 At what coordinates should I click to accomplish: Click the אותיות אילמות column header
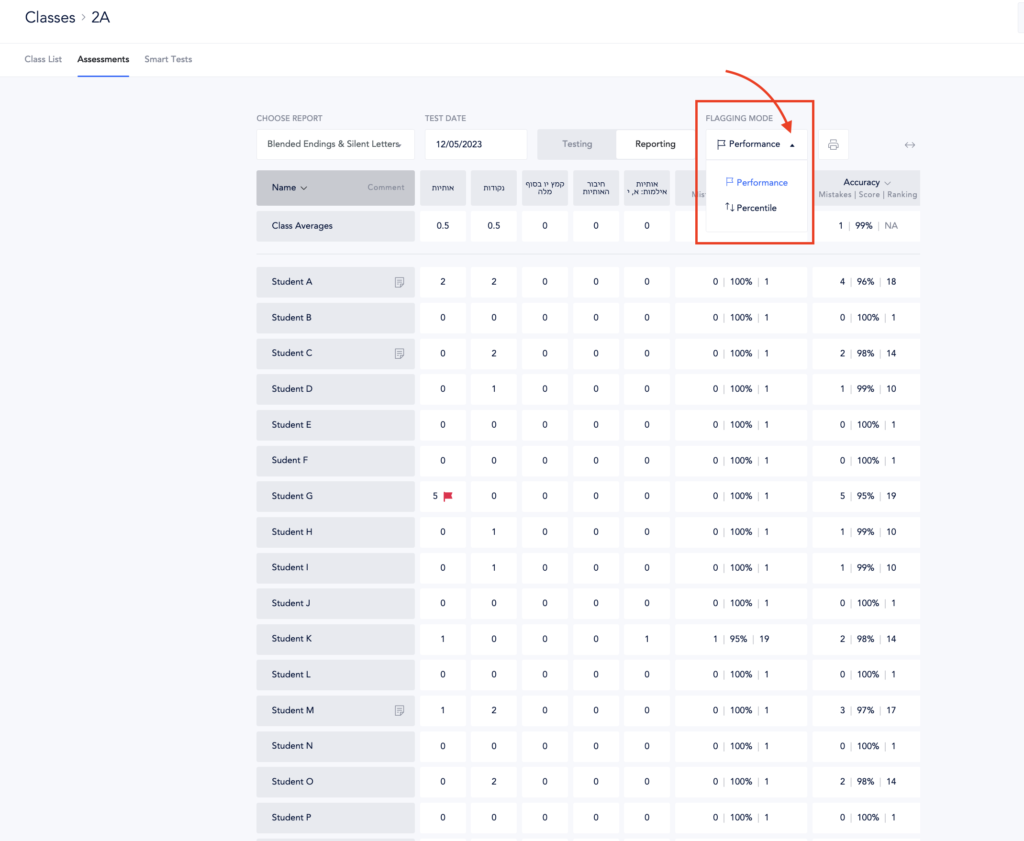647,188
